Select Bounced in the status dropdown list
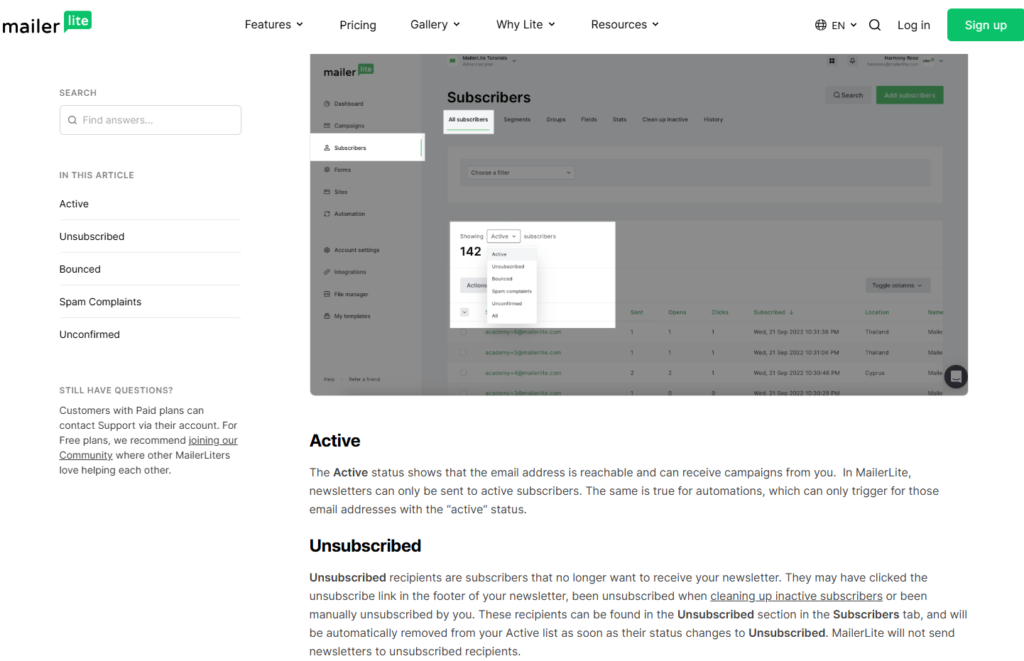 (x=502, y=279)
